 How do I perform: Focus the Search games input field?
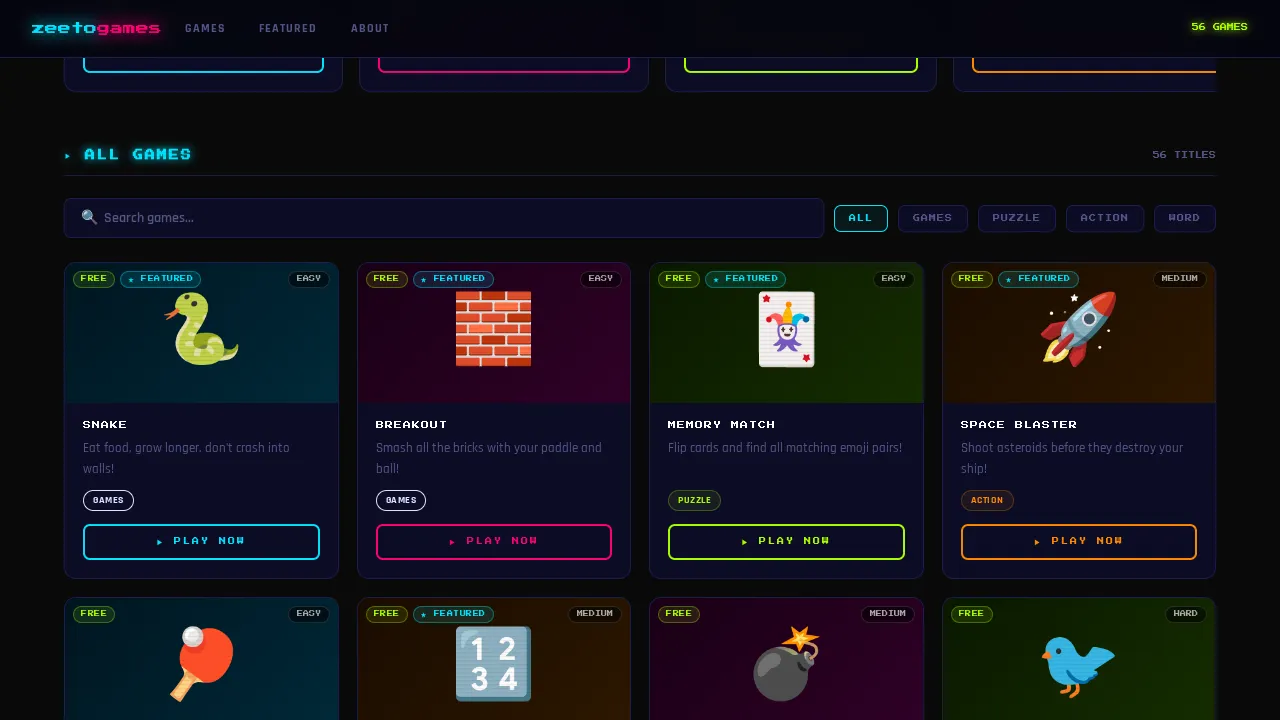point(444,218)
